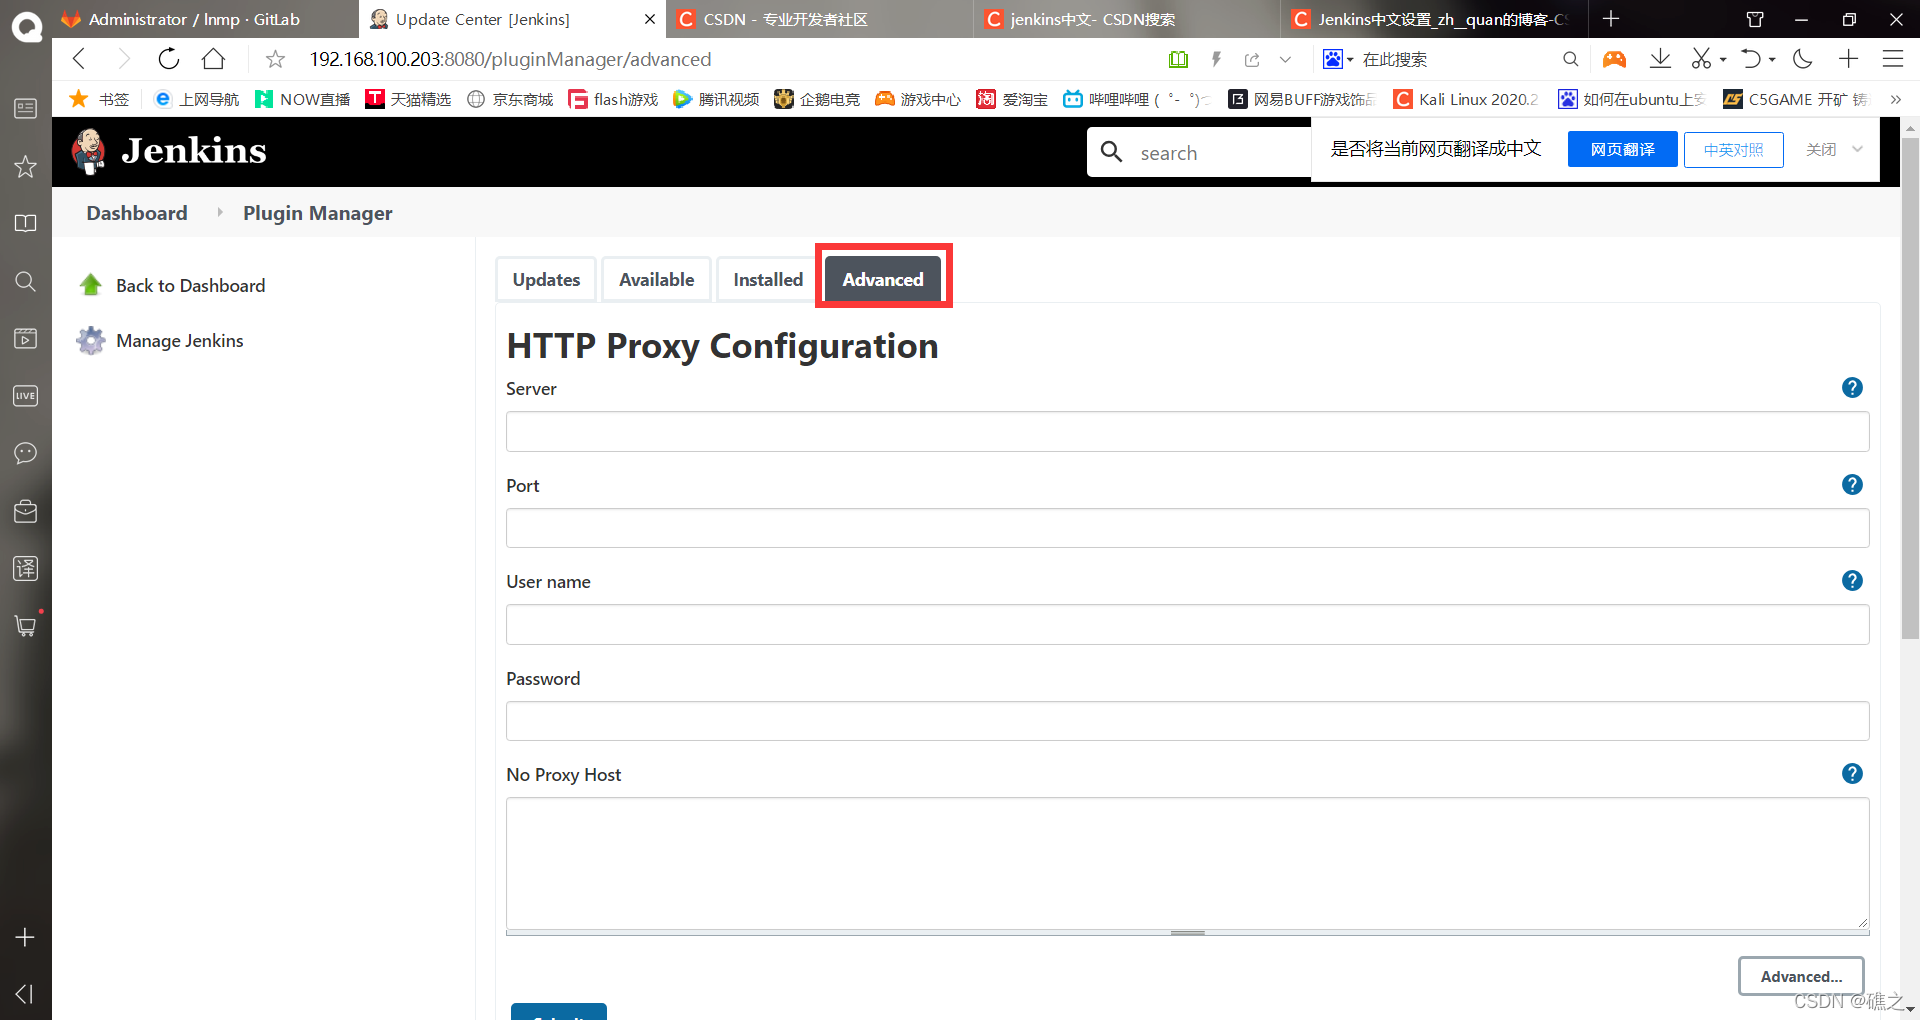Open the downloads icon in toolbar
Image resolution: width=1920 pixels, height=1020 pixels.
tap(1660, 59)
